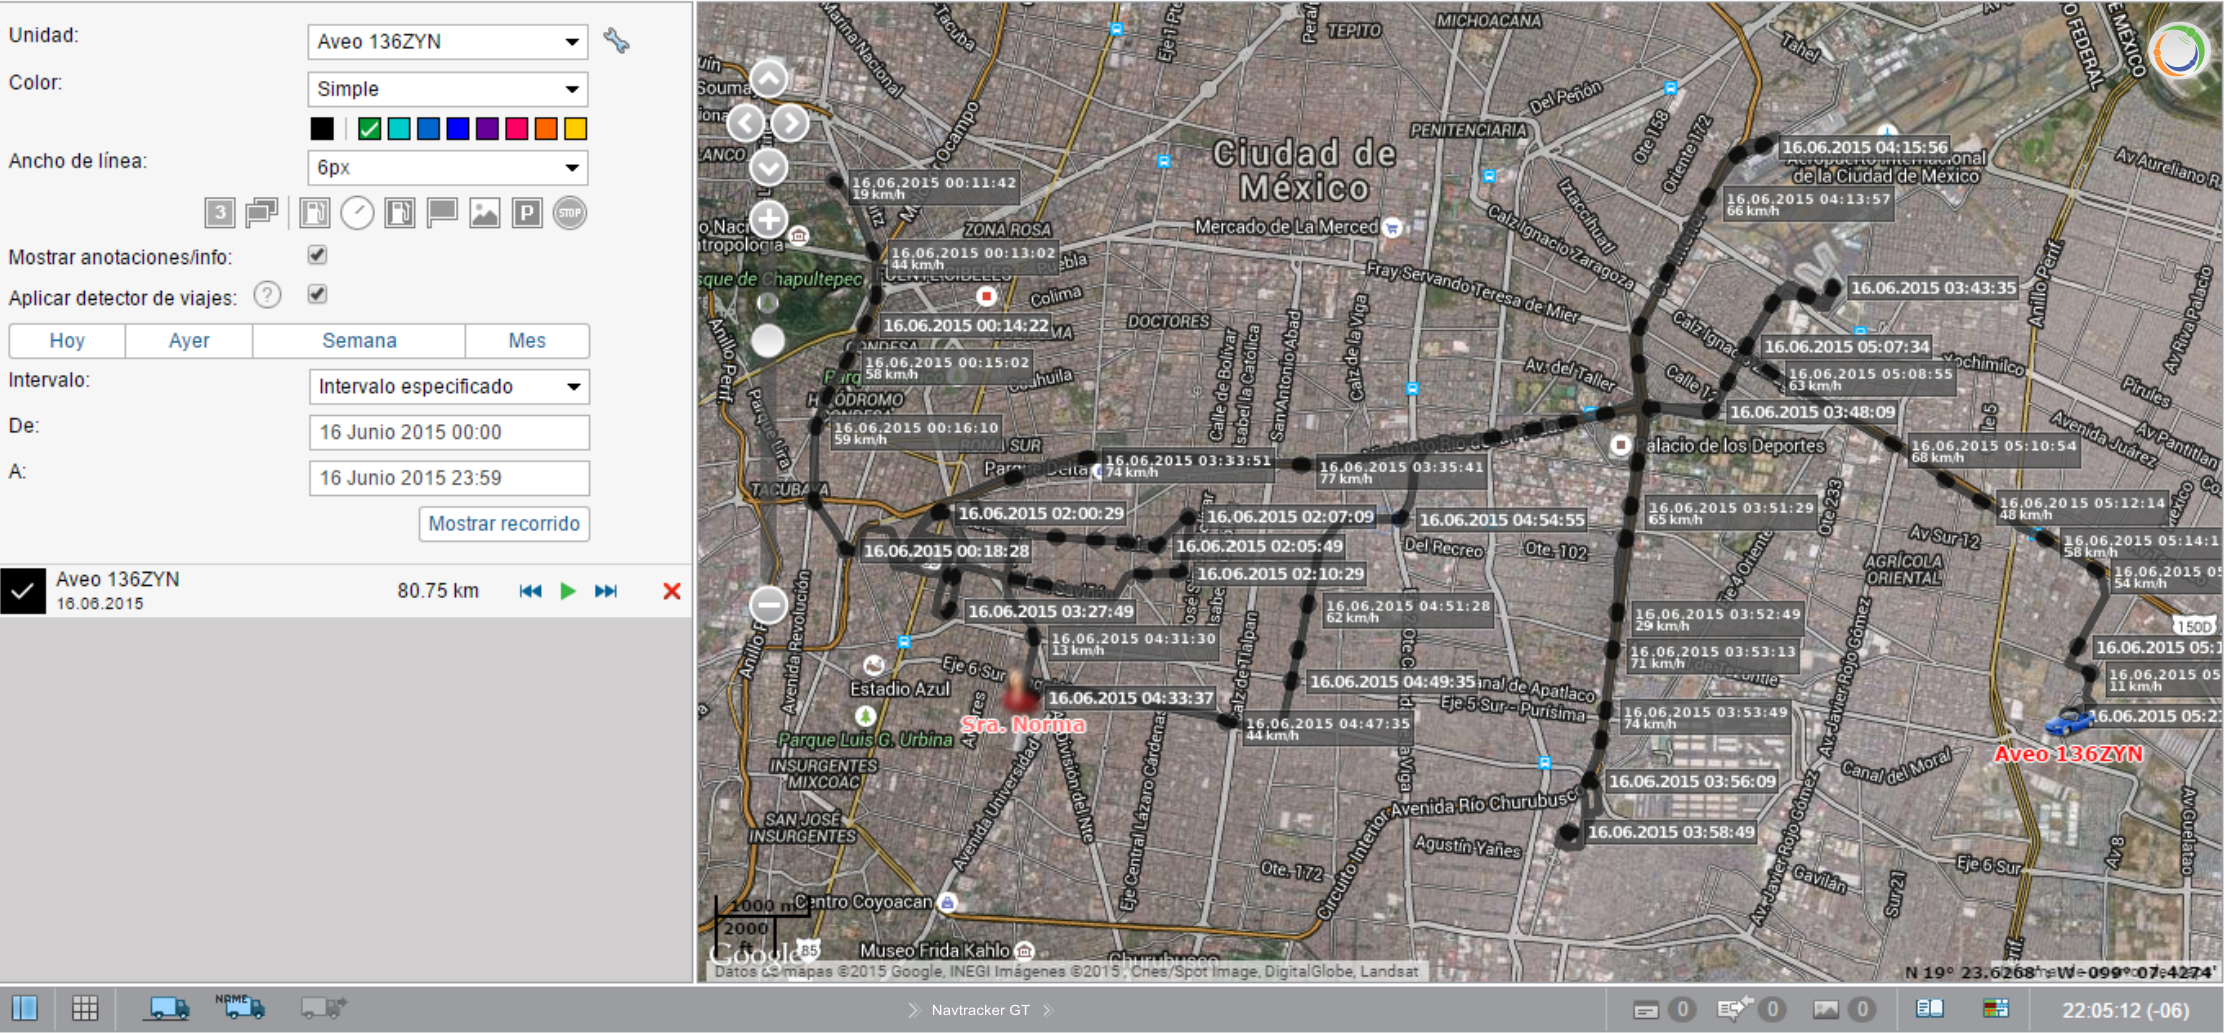Select the Semana interval tab
This screenshot has width=2225, height=1034.
(359, 341)
